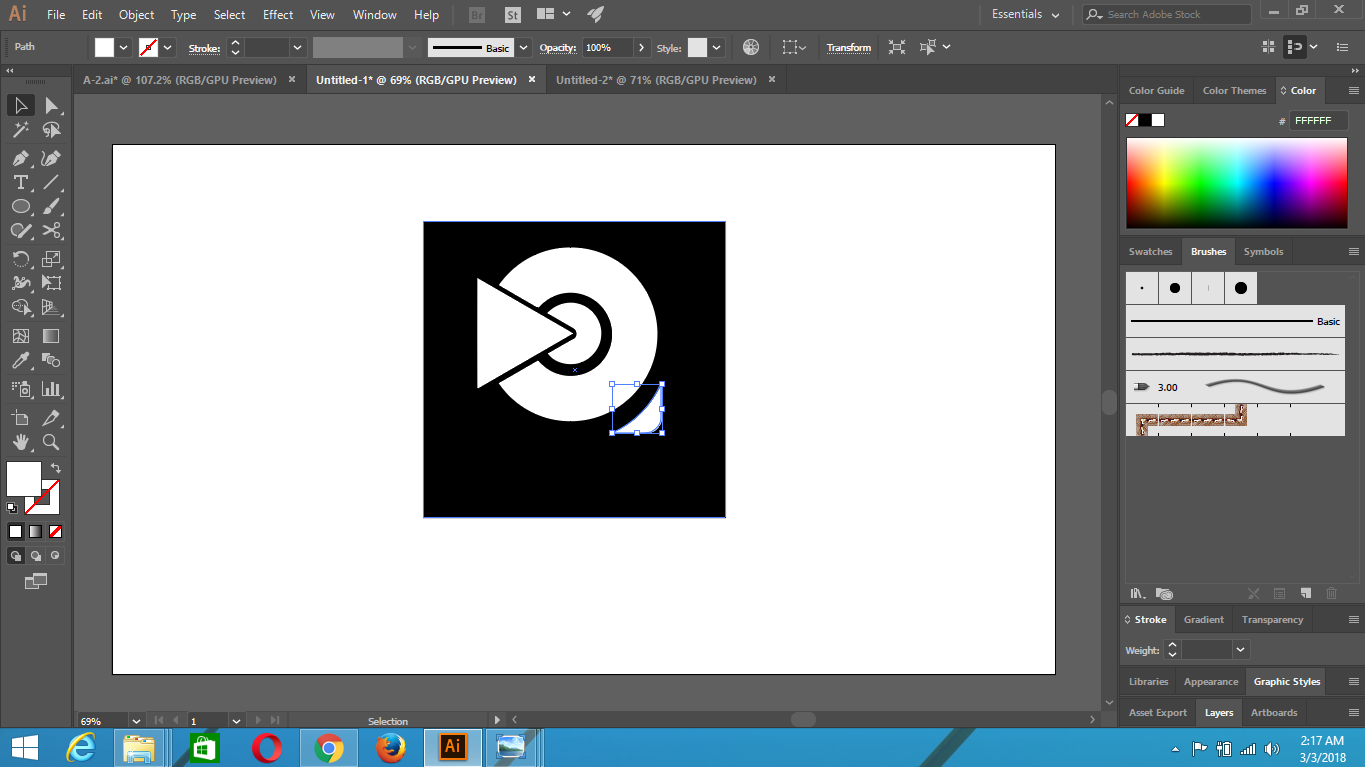Set paint mode to None
1365x767 pixels.
click(56, 532)
